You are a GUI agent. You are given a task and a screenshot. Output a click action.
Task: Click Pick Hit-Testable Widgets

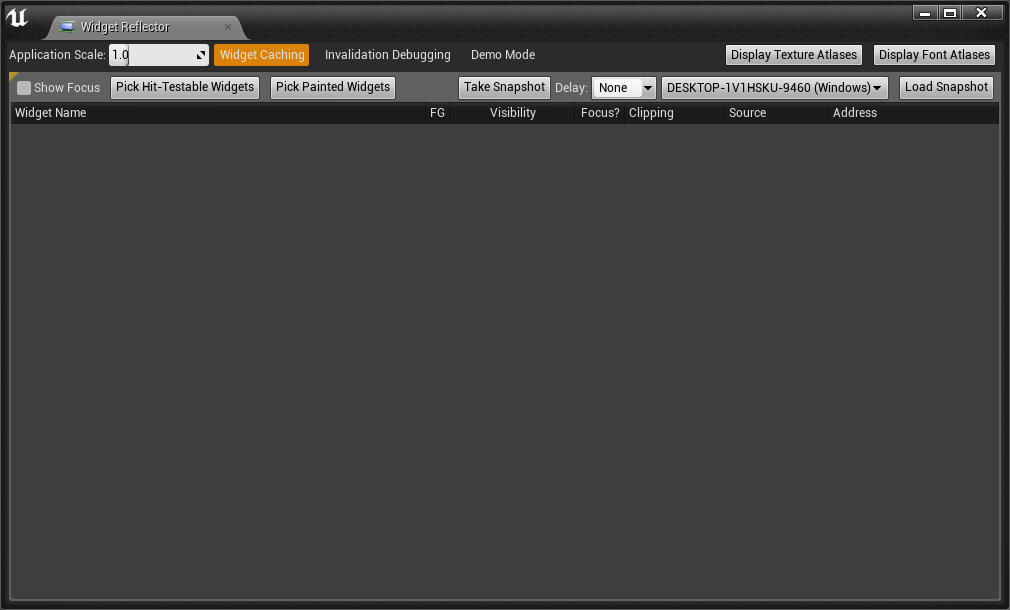[184, 87]
